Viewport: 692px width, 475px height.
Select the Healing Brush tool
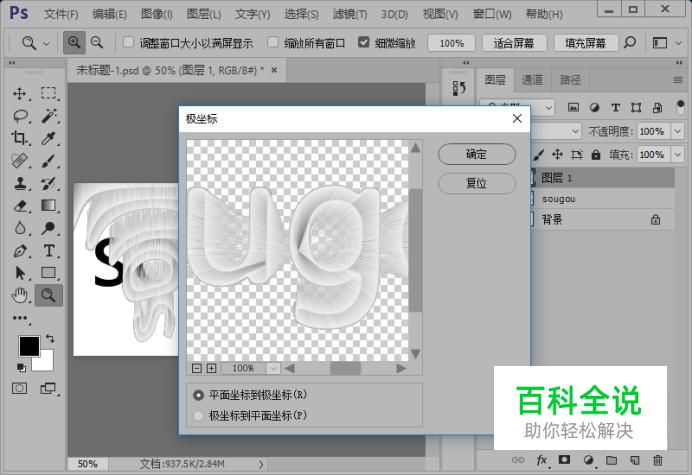pyautogui.click(x=19, y=161)
